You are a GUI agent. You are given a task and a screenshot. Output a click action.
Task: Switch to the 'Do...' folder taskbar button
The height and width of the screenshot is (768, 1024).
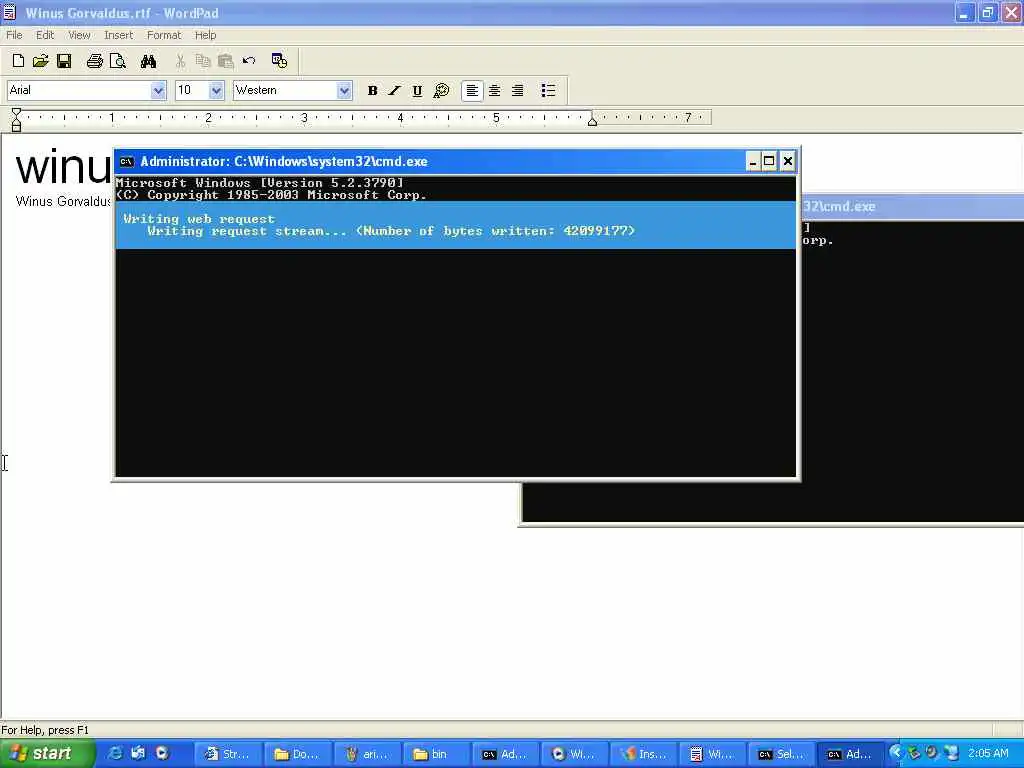coord(298,754)
